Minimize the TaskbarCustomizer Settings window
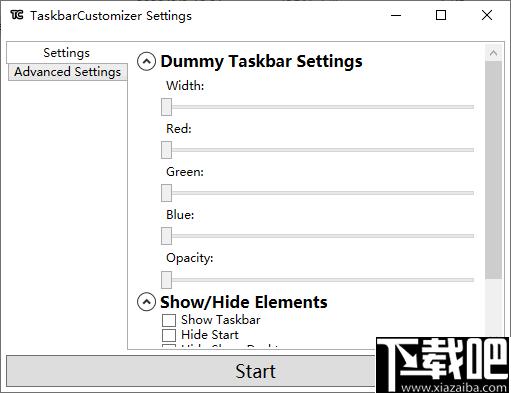The height and width of the screenshot is (393, 511). (396, 15)
